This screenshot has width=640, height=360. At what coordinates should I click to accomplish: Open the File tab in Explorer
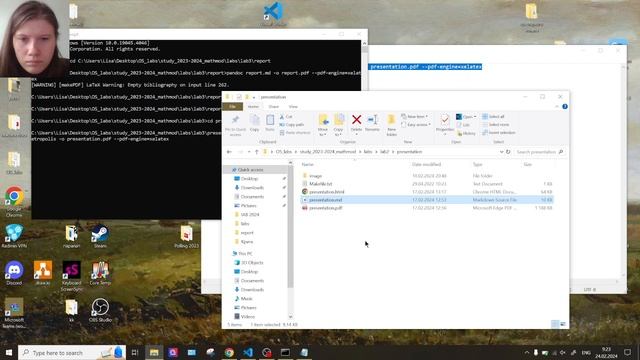coord(232,107)
